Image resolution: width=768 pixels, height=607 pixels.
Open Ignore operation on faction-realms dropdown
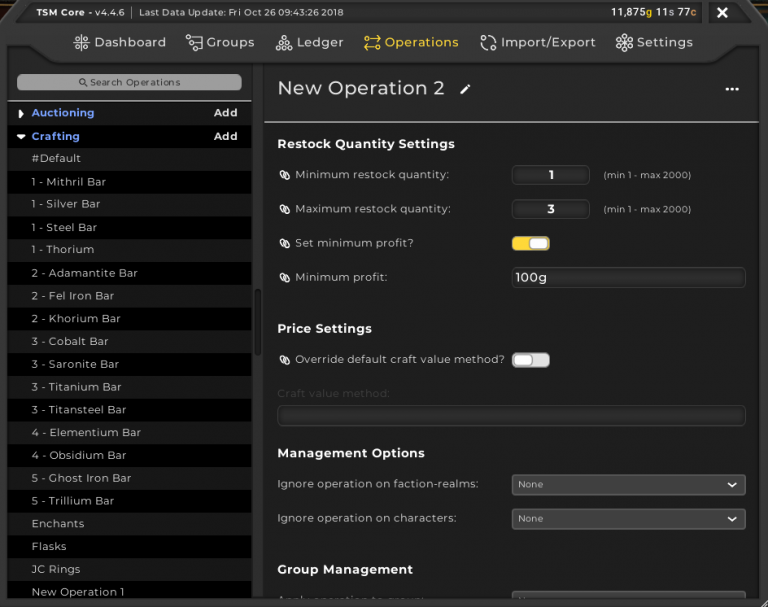[628, 484]
